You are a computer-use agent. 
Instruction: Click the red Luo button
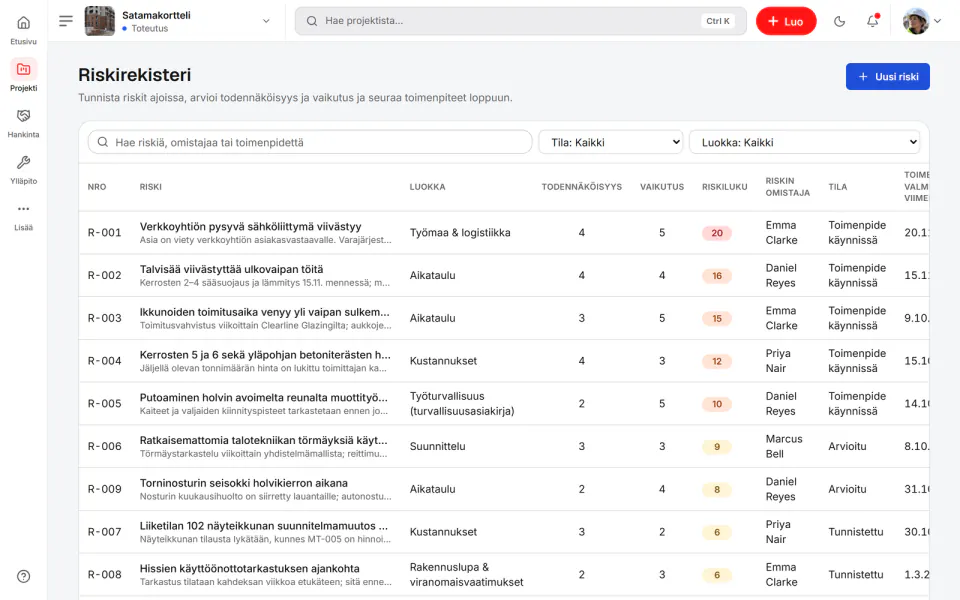click(786, 21)
